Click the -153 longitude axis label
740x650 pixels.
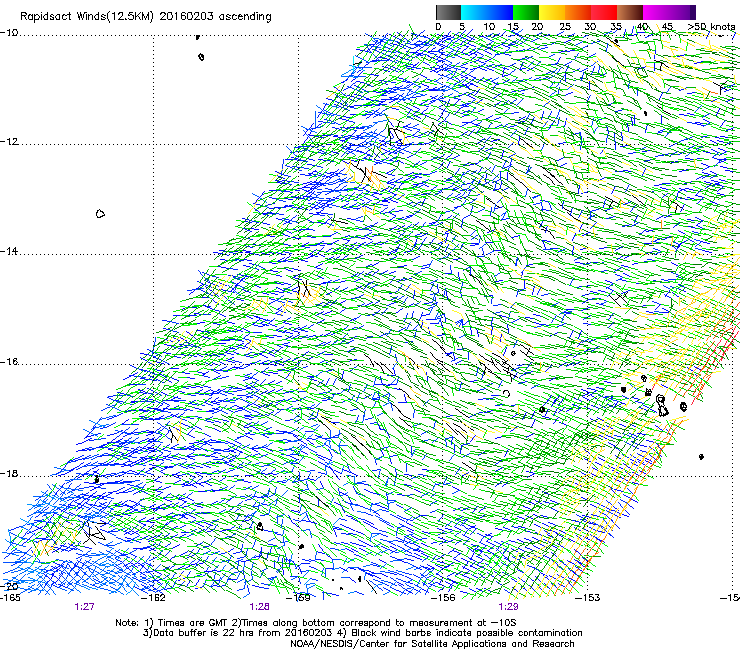click(588, 598)
